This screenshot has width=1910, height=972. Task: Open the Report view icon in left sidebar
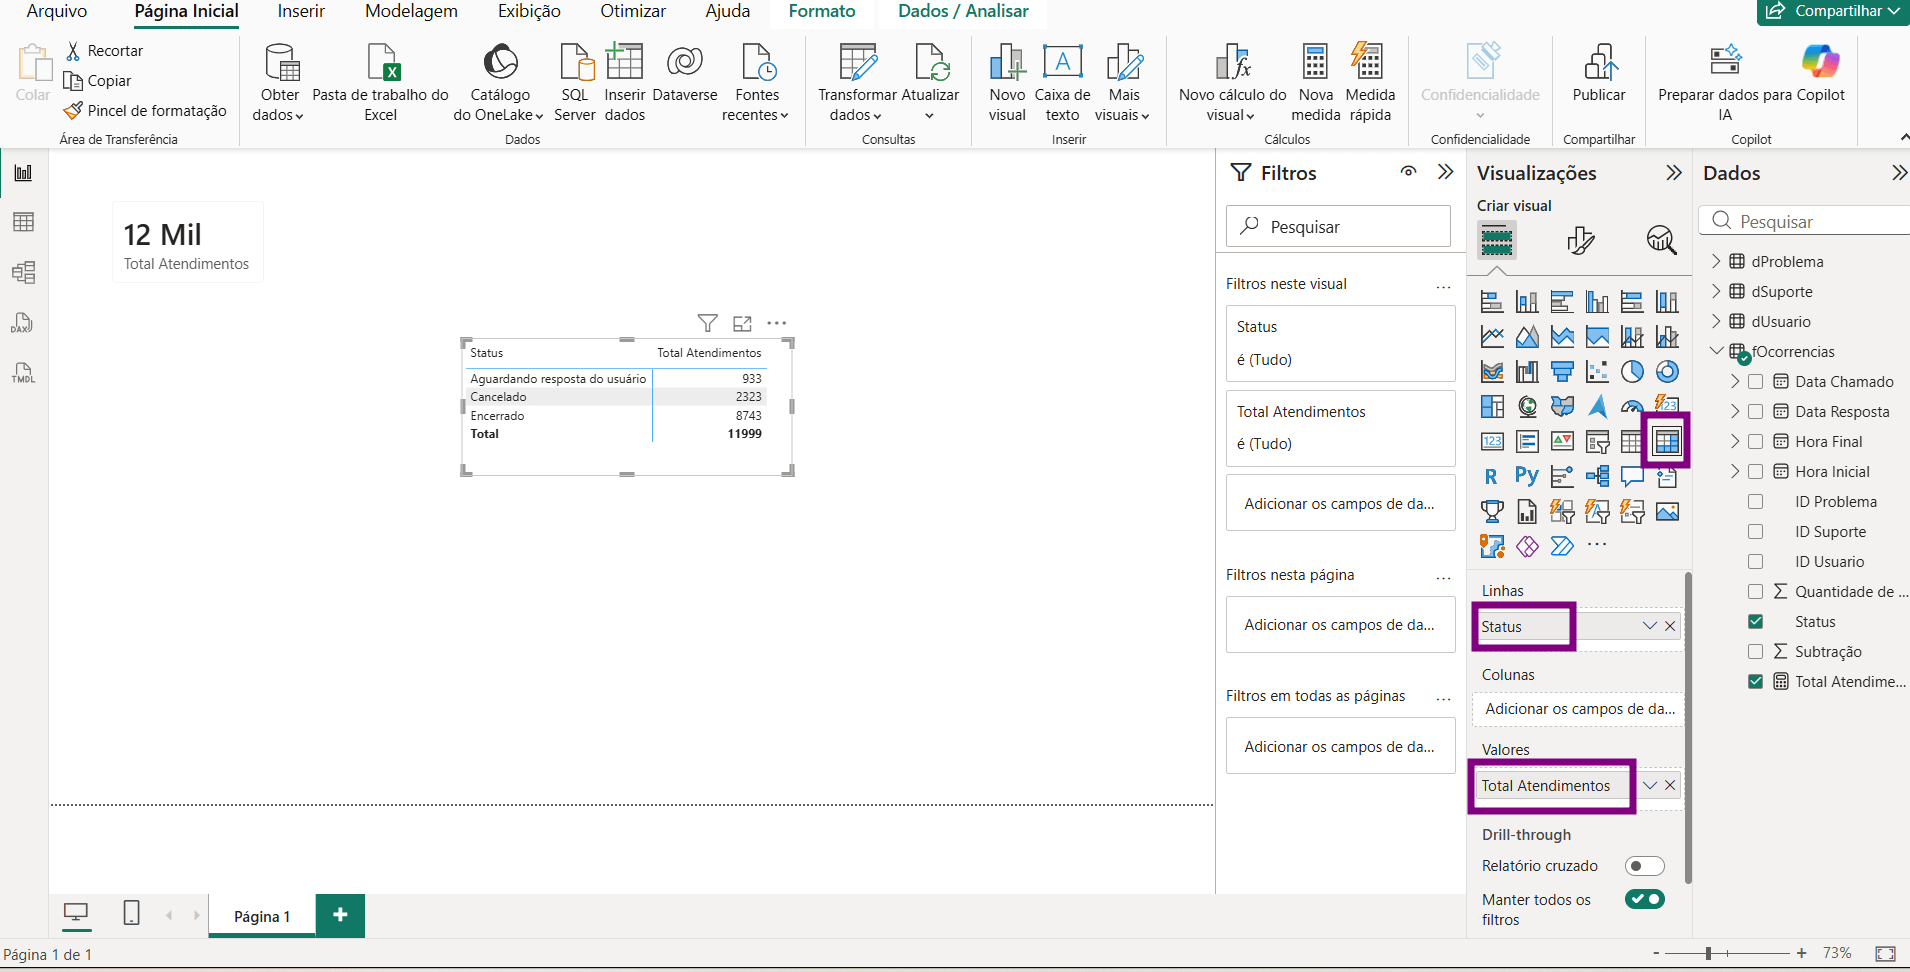[23, 173]
